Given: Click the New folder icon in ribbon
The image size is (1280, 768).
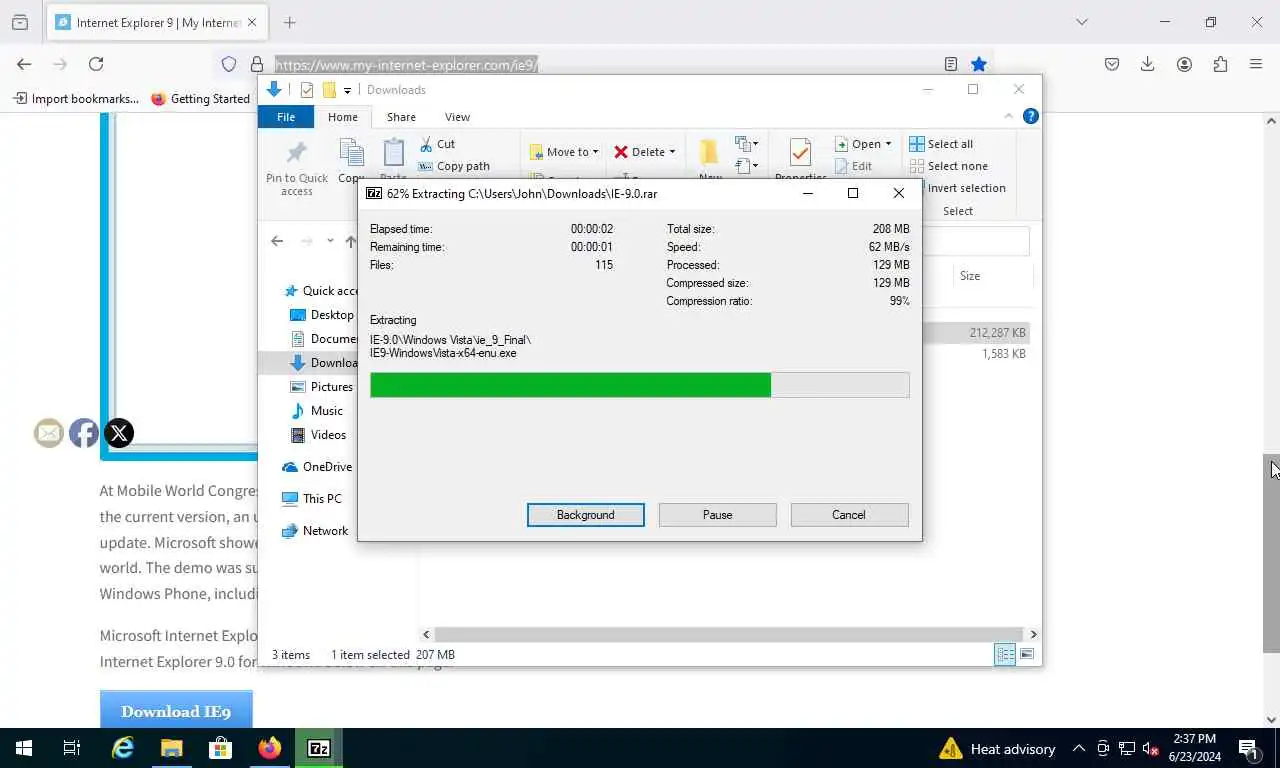Looking at the screenshot, I should point(710,153).
